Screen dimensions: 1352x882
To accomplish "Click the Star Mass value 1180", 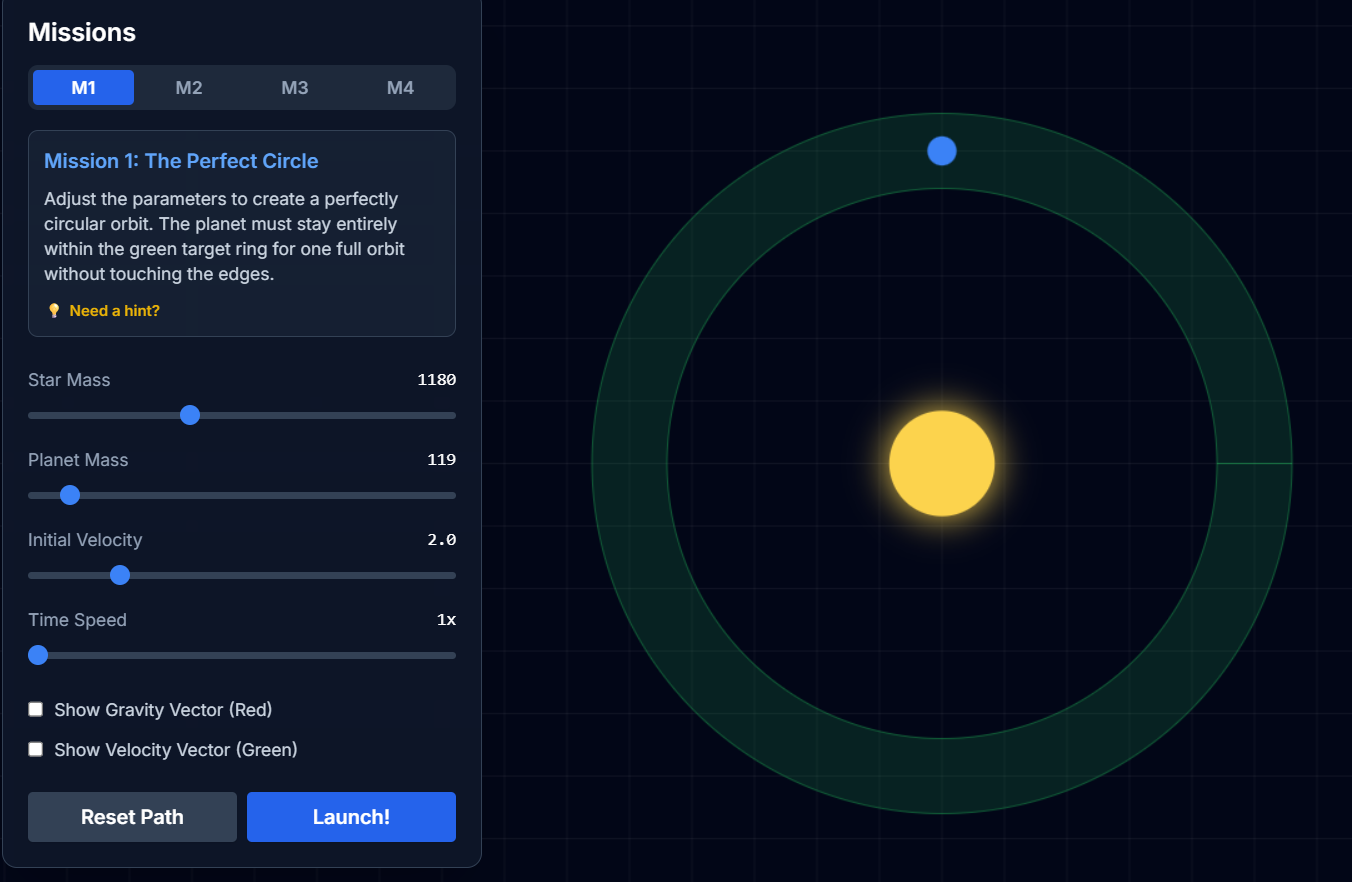I will [436, 380].
